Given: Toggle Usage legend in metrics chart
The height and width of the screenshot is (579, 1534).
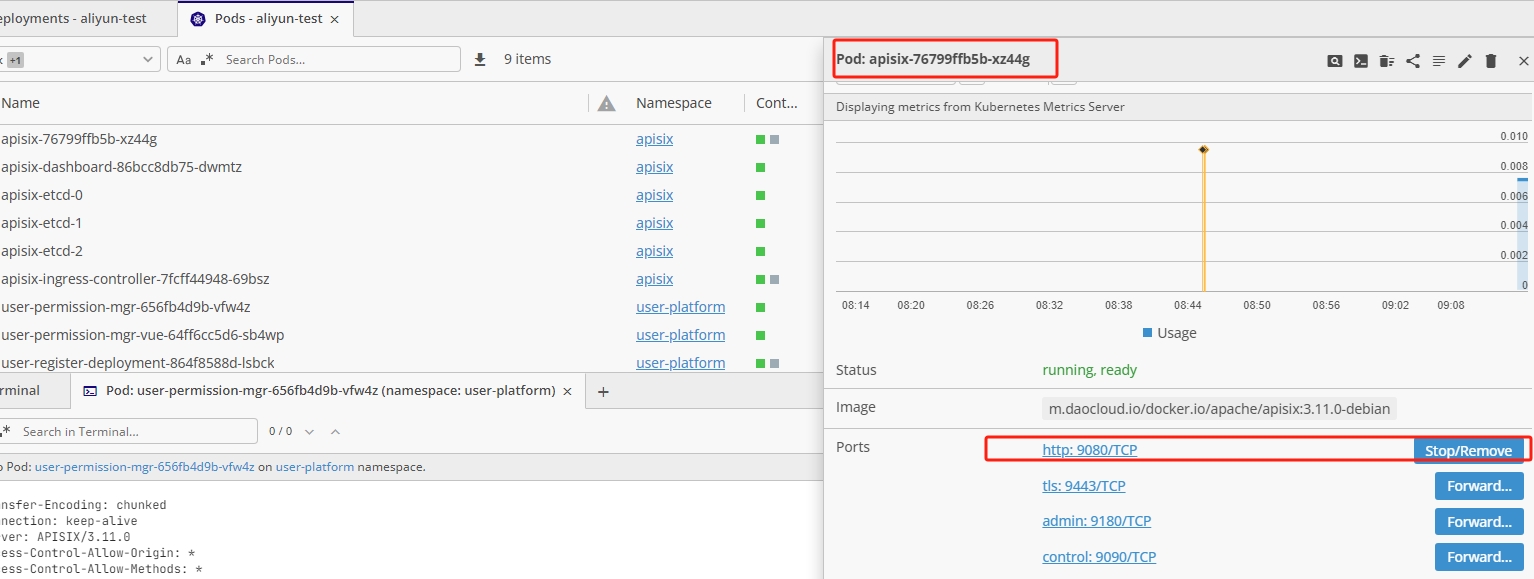Looking at the screenshot, I should (1168, 333).
